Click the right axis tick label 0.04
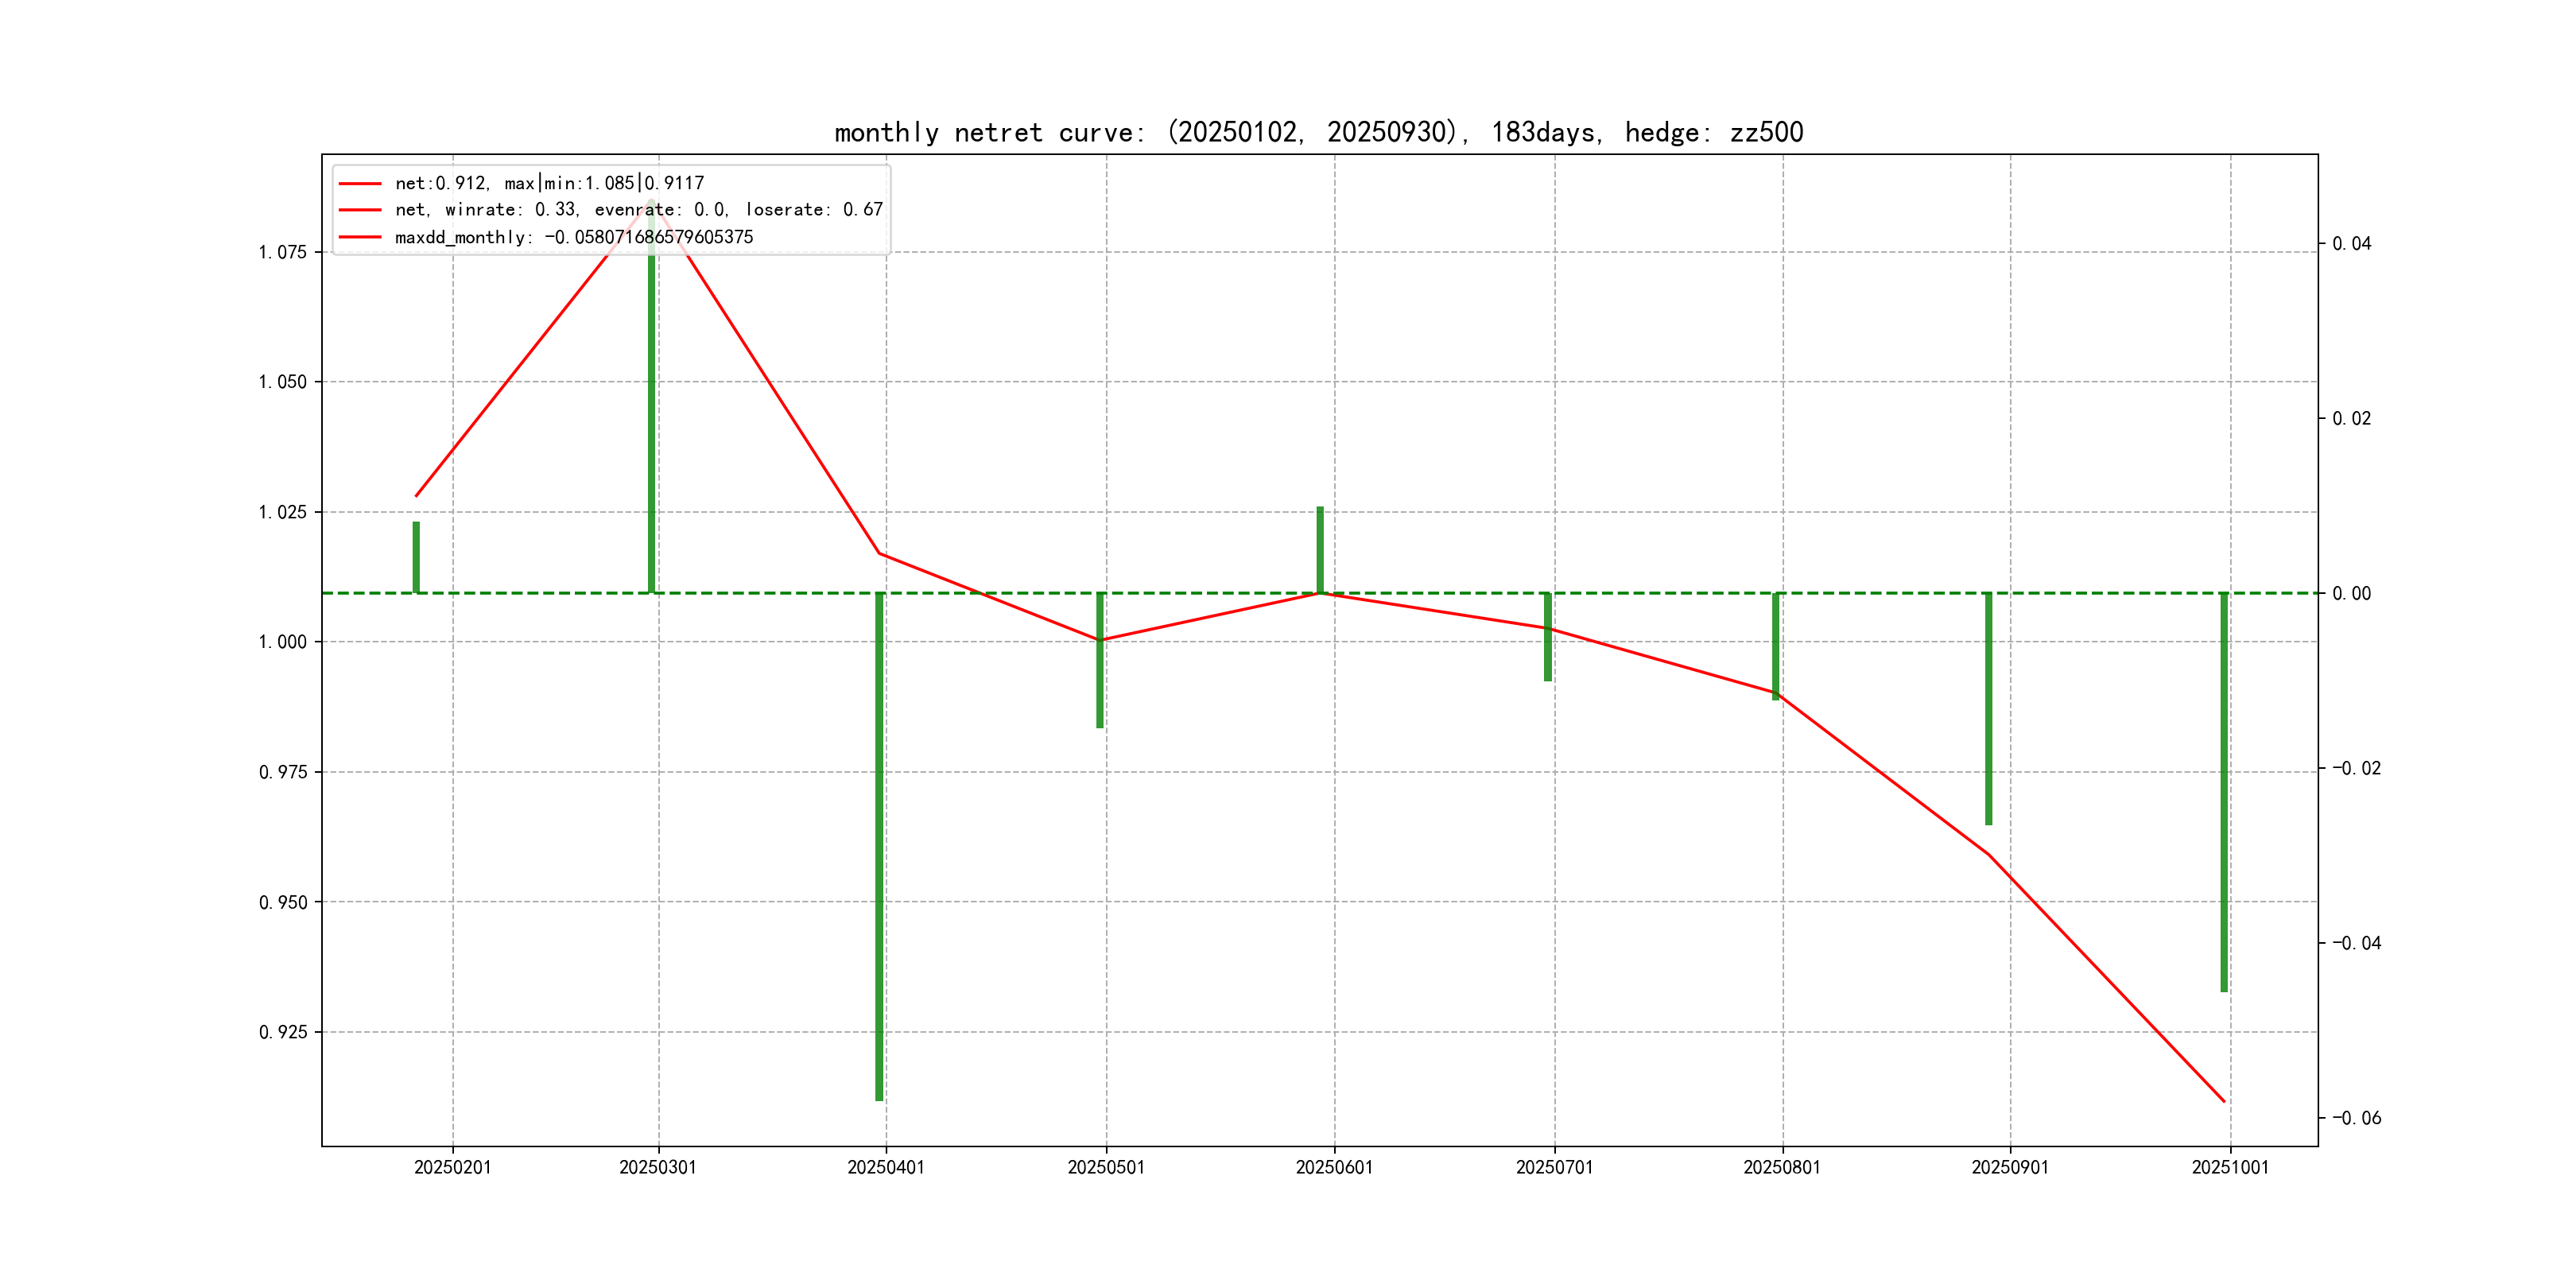The width and height of the screenshot is (2576, 1288). tap(2351, 244)
